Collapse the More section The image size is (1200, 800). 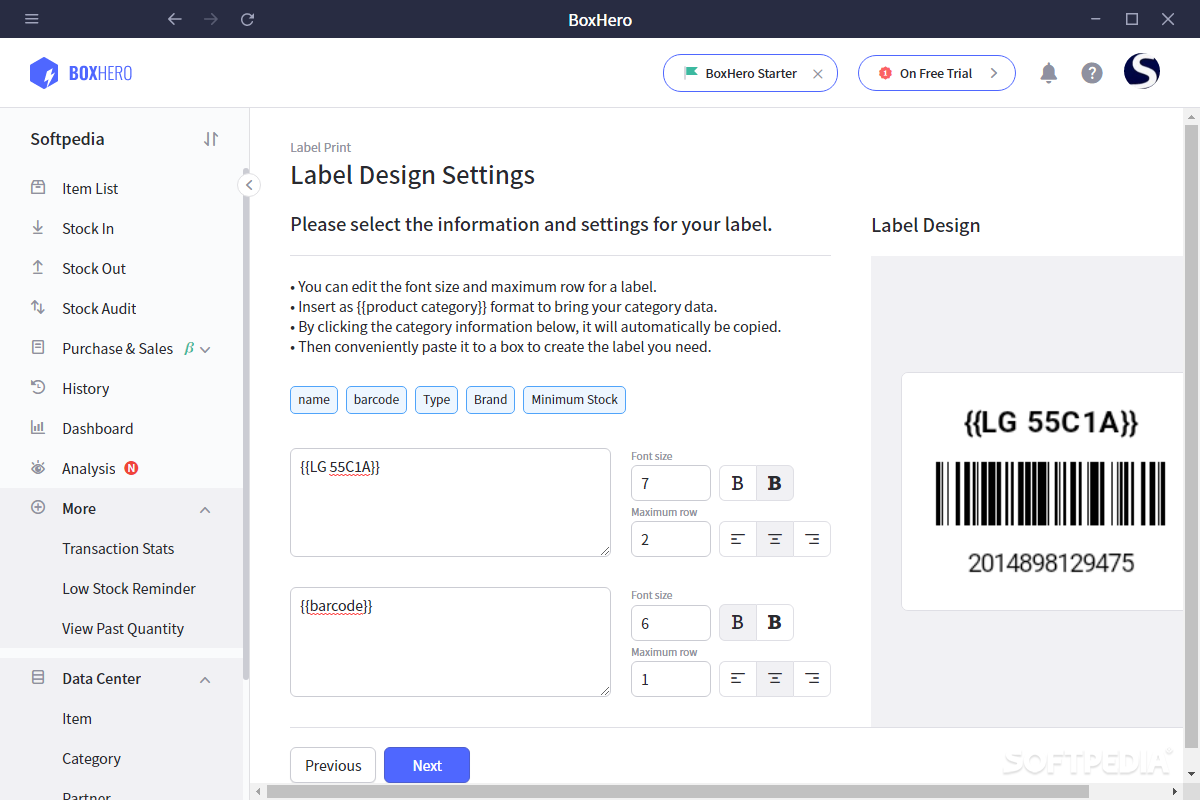pyautogui.click(x=205, y=509)
